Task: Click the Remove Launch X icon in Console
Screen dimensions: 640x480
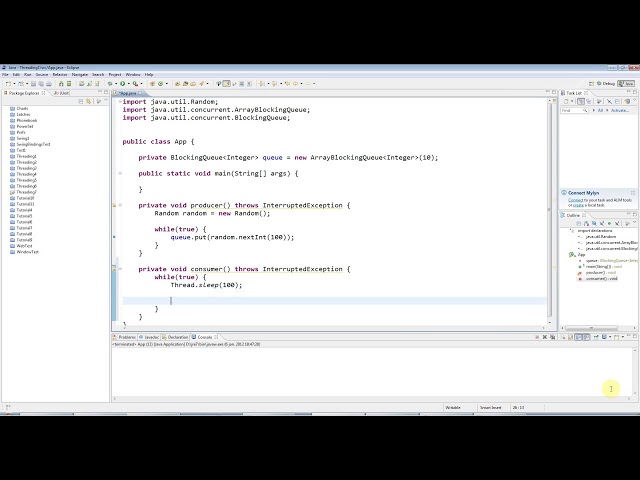Action: pos(544,337)
